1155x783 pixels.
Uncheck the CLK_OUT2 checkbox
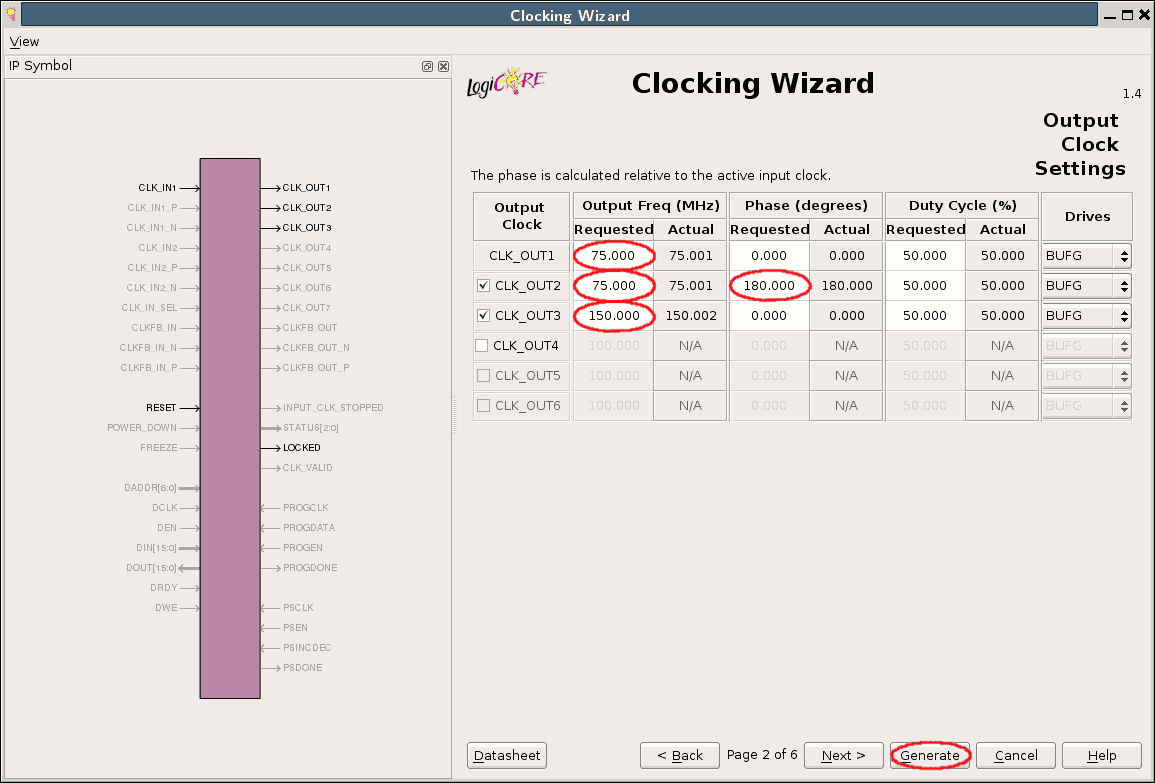pyautogui.click(x=484, y=286)
